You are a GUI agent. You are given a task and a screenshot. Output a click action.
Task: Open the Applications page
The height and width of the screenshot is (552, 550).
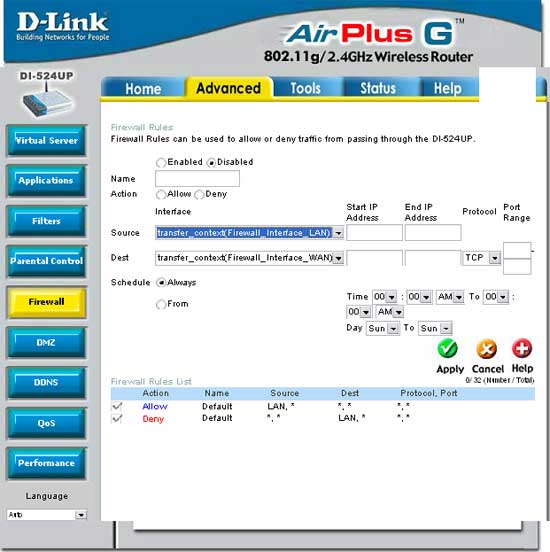[46, 181]
